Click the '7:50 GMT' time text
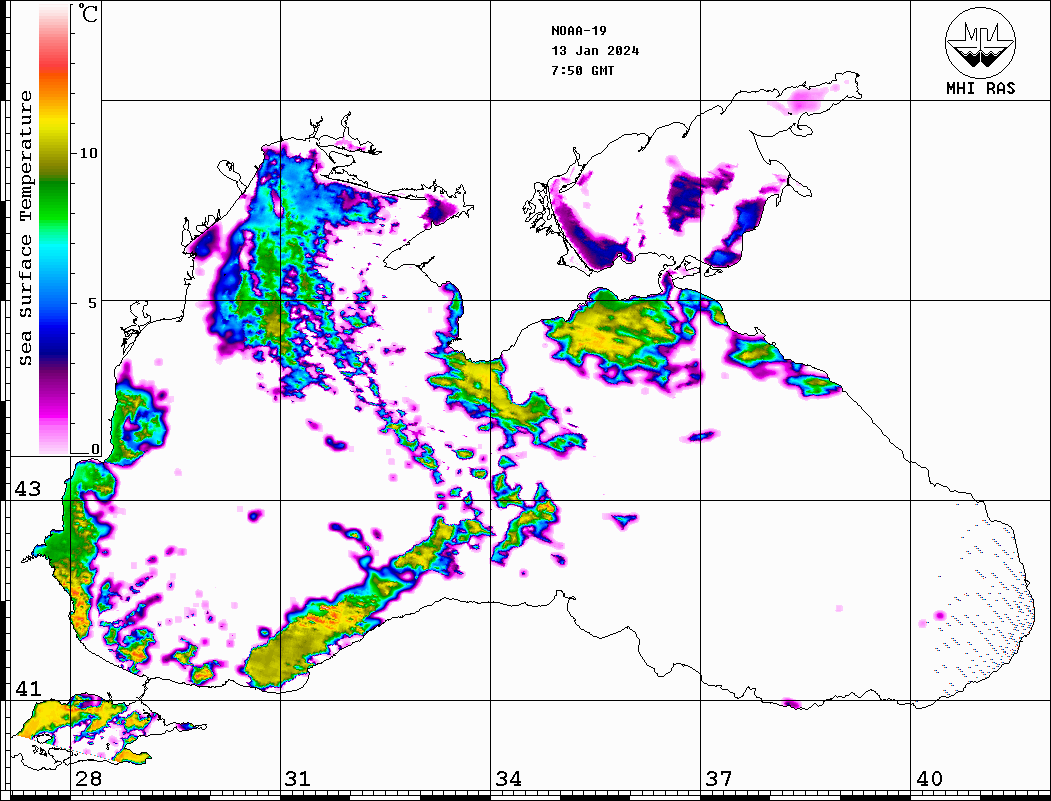This screenshot has width=1051, height=801. (582, 70)
